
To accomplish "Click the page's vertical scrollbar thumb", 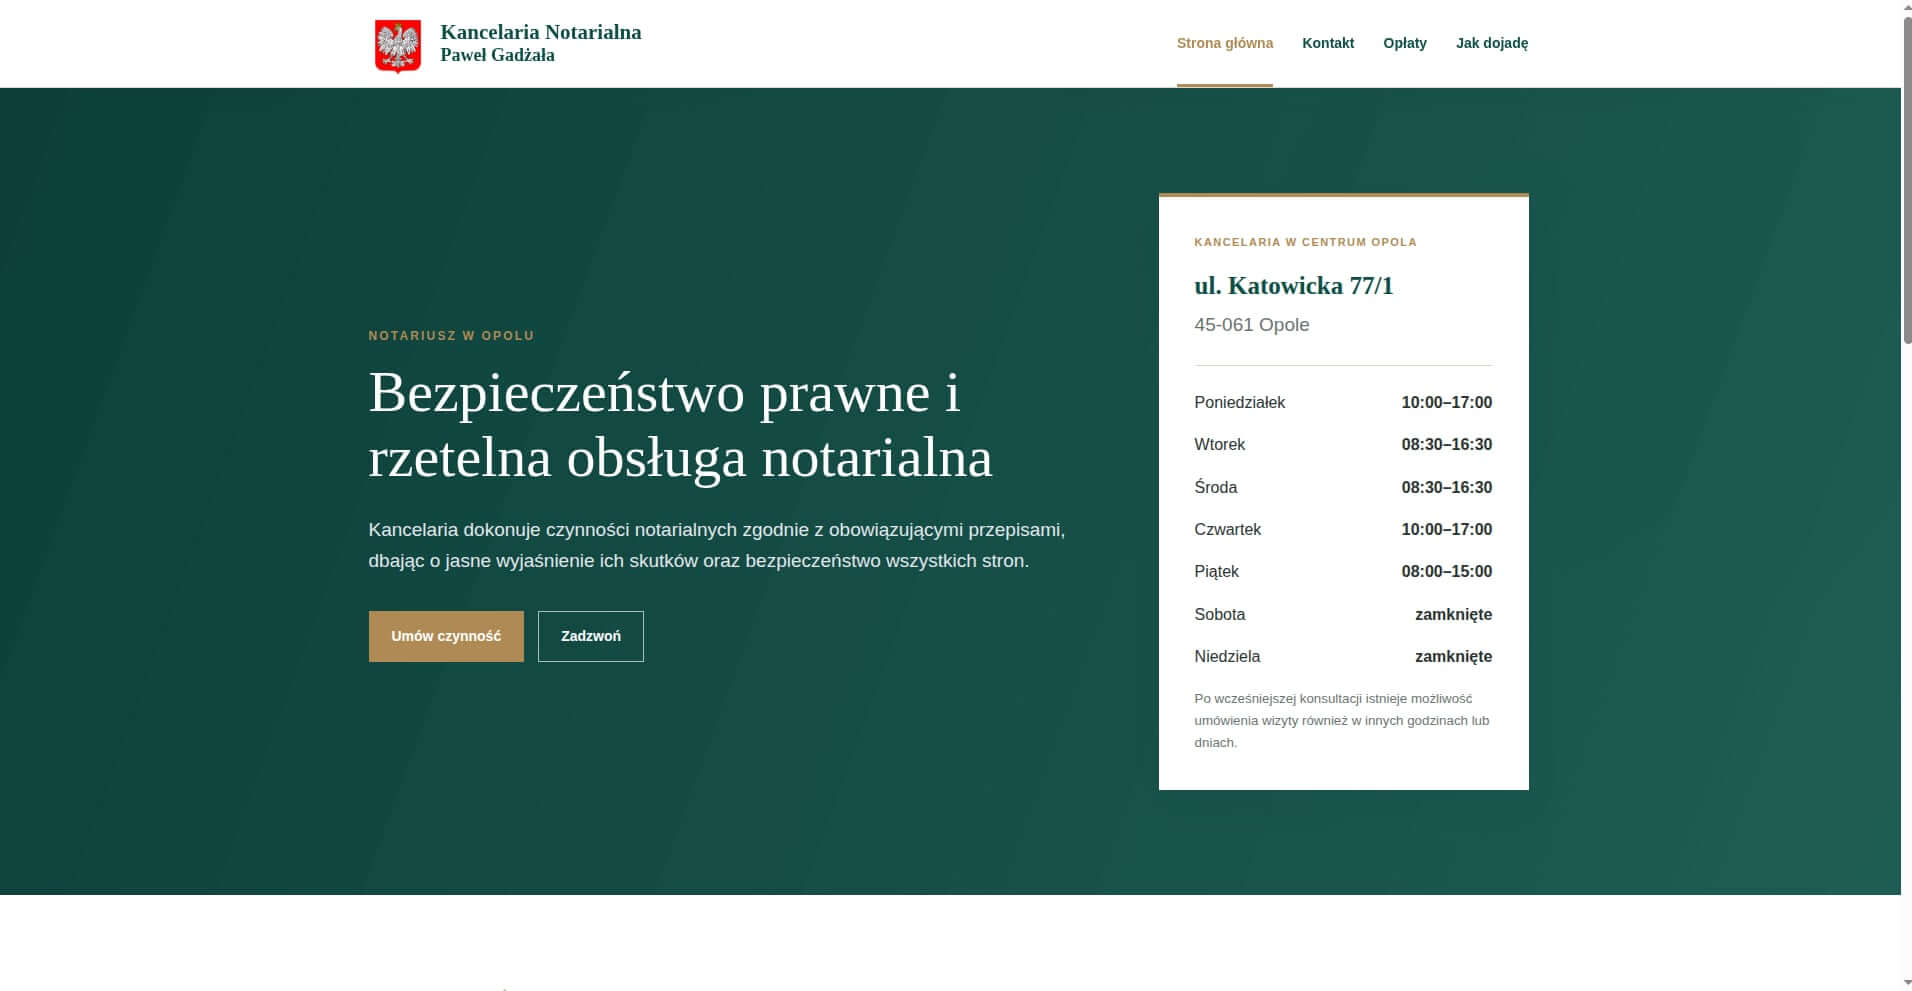I will 1906,180.
